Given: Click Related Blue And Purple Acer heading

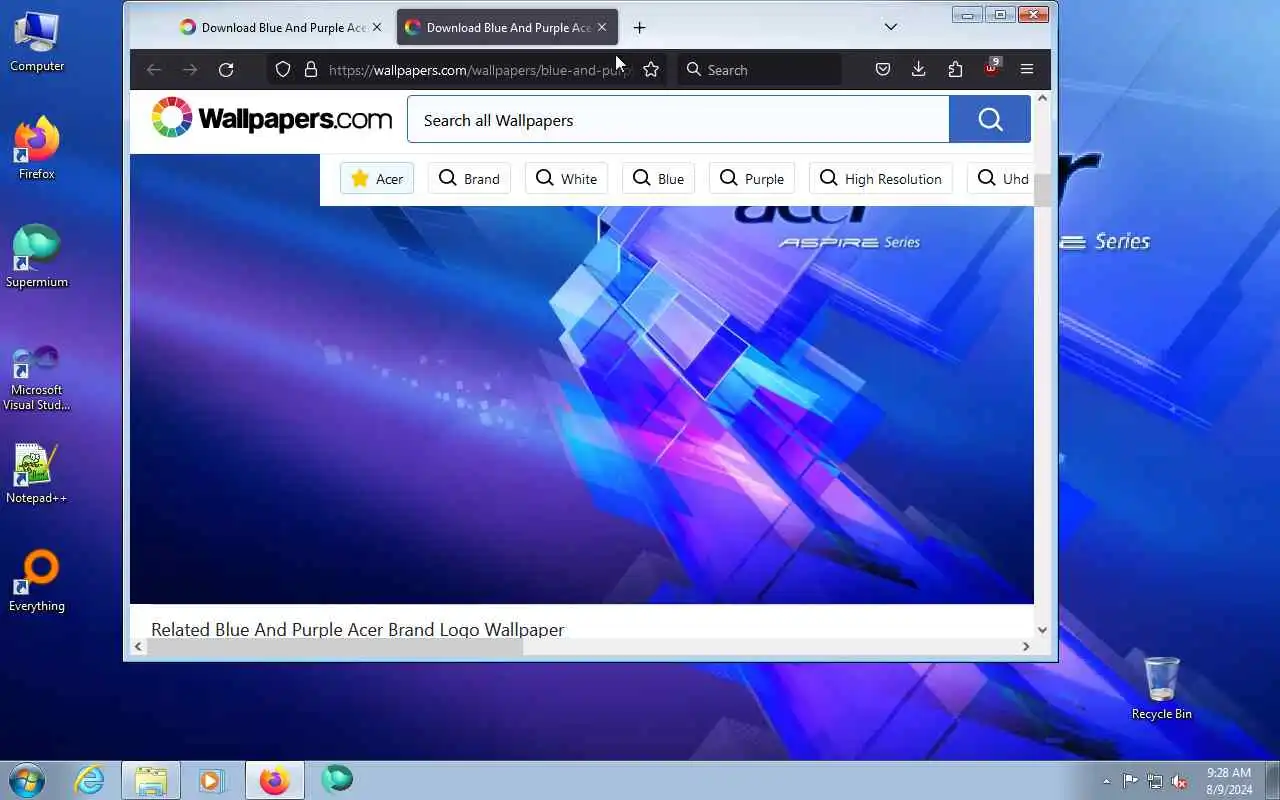Looking at the screenshot, I should click(358, 629).
